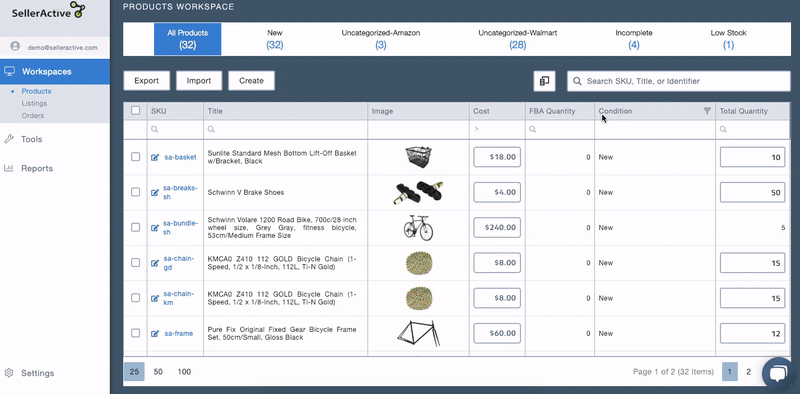Screen dimensions: 800x394
Task: Click the $240.00 cost field
Action: pyautogui.click(x=497, y=228)
